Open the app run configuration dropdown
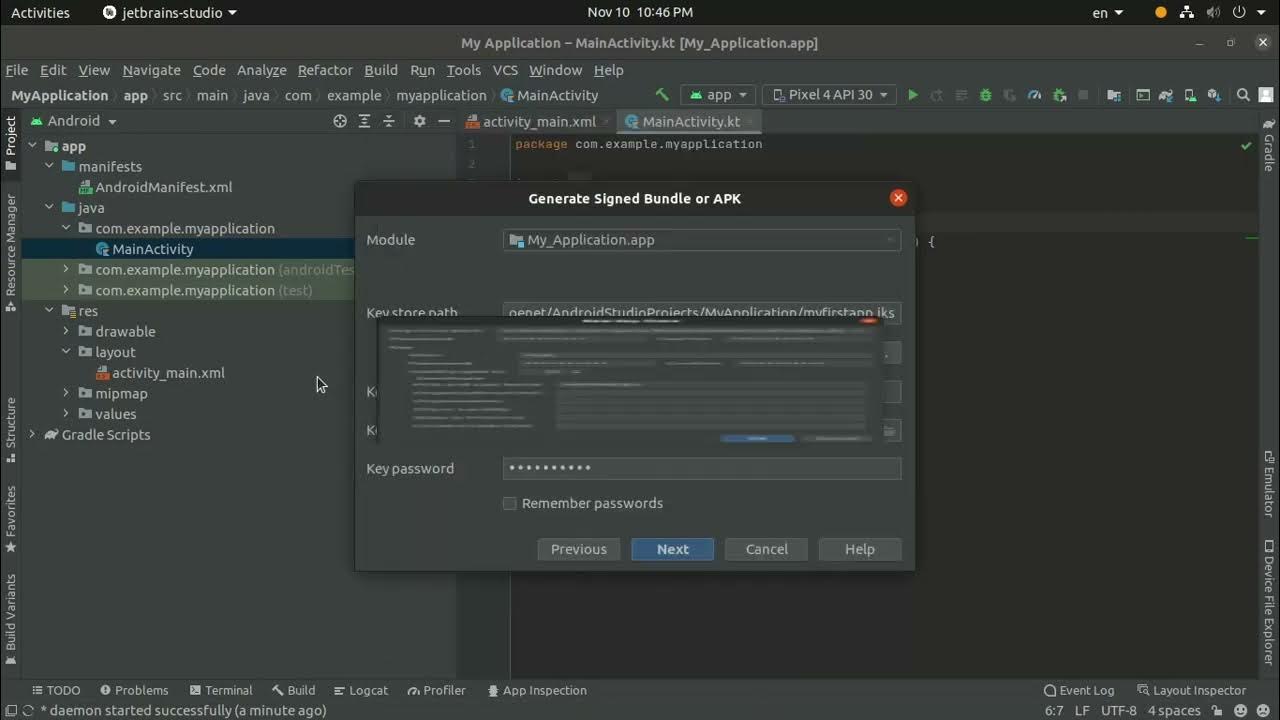1280x720 pixels. click(719, 95)
